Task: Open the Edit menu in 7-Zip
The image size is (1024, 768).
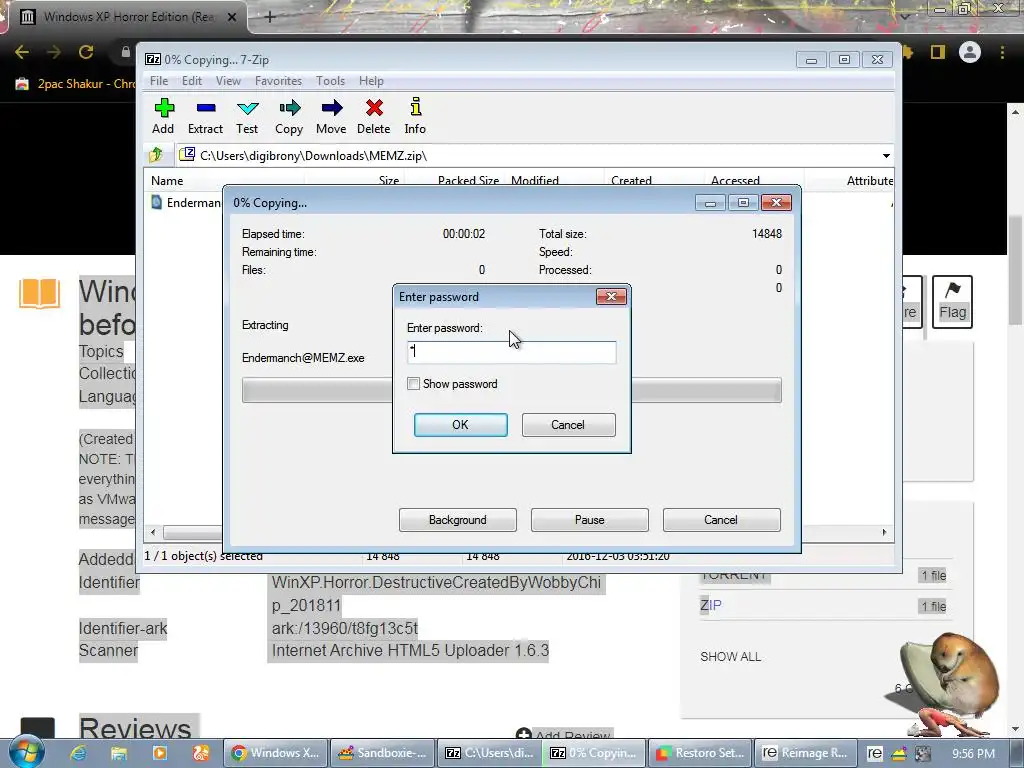Action: [x=191, y=80]
